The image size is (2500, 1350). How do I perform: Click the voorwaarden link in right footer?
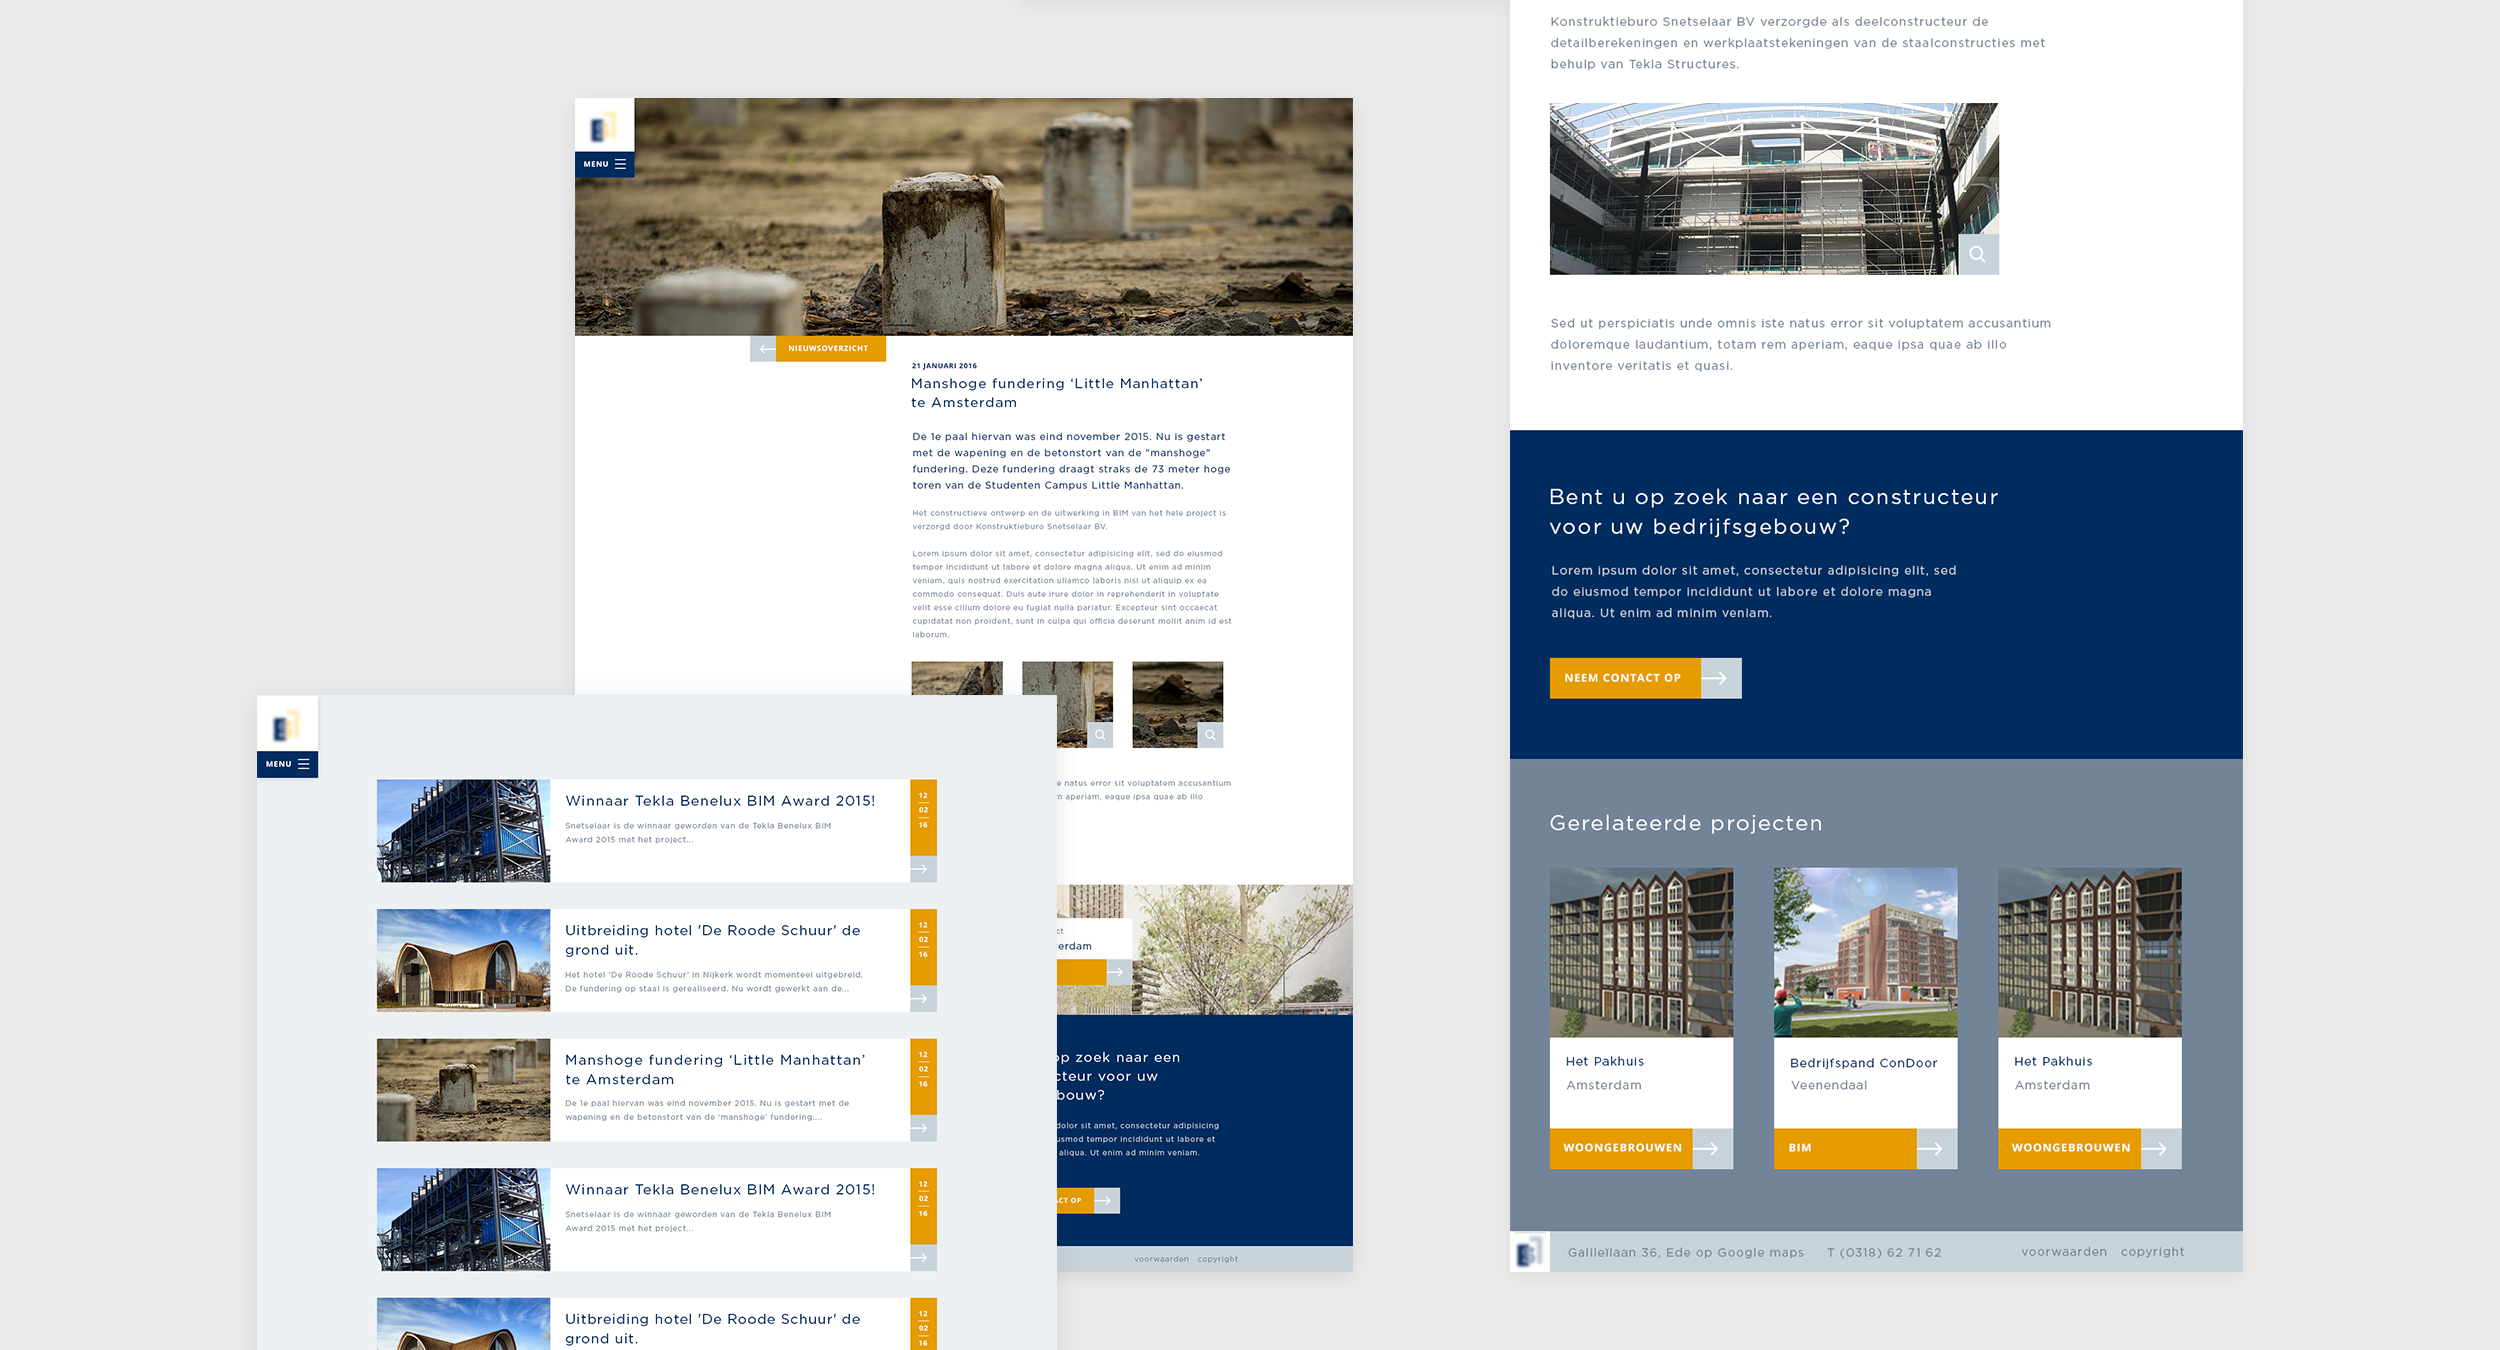point(2063,1252)
